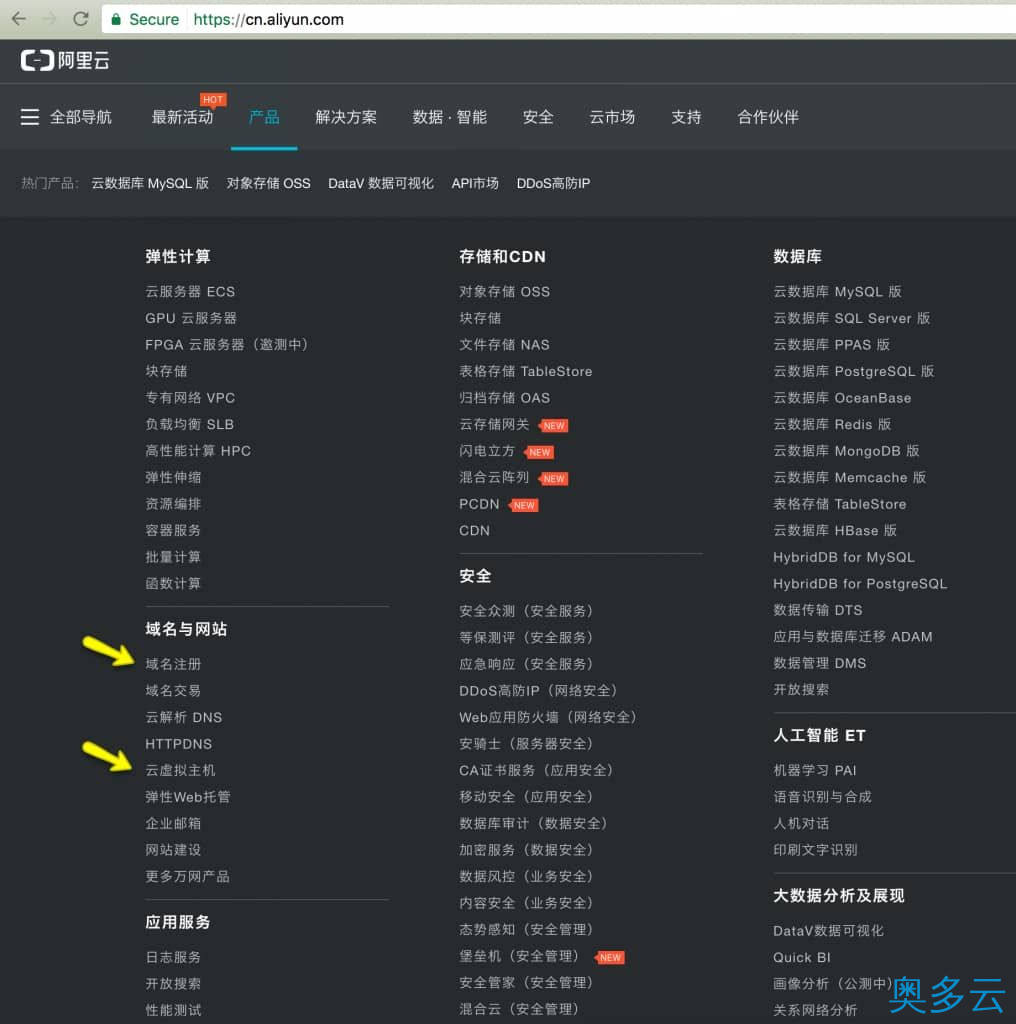
Task: Click the browser forward arrow
Action: tap(49, 19)
